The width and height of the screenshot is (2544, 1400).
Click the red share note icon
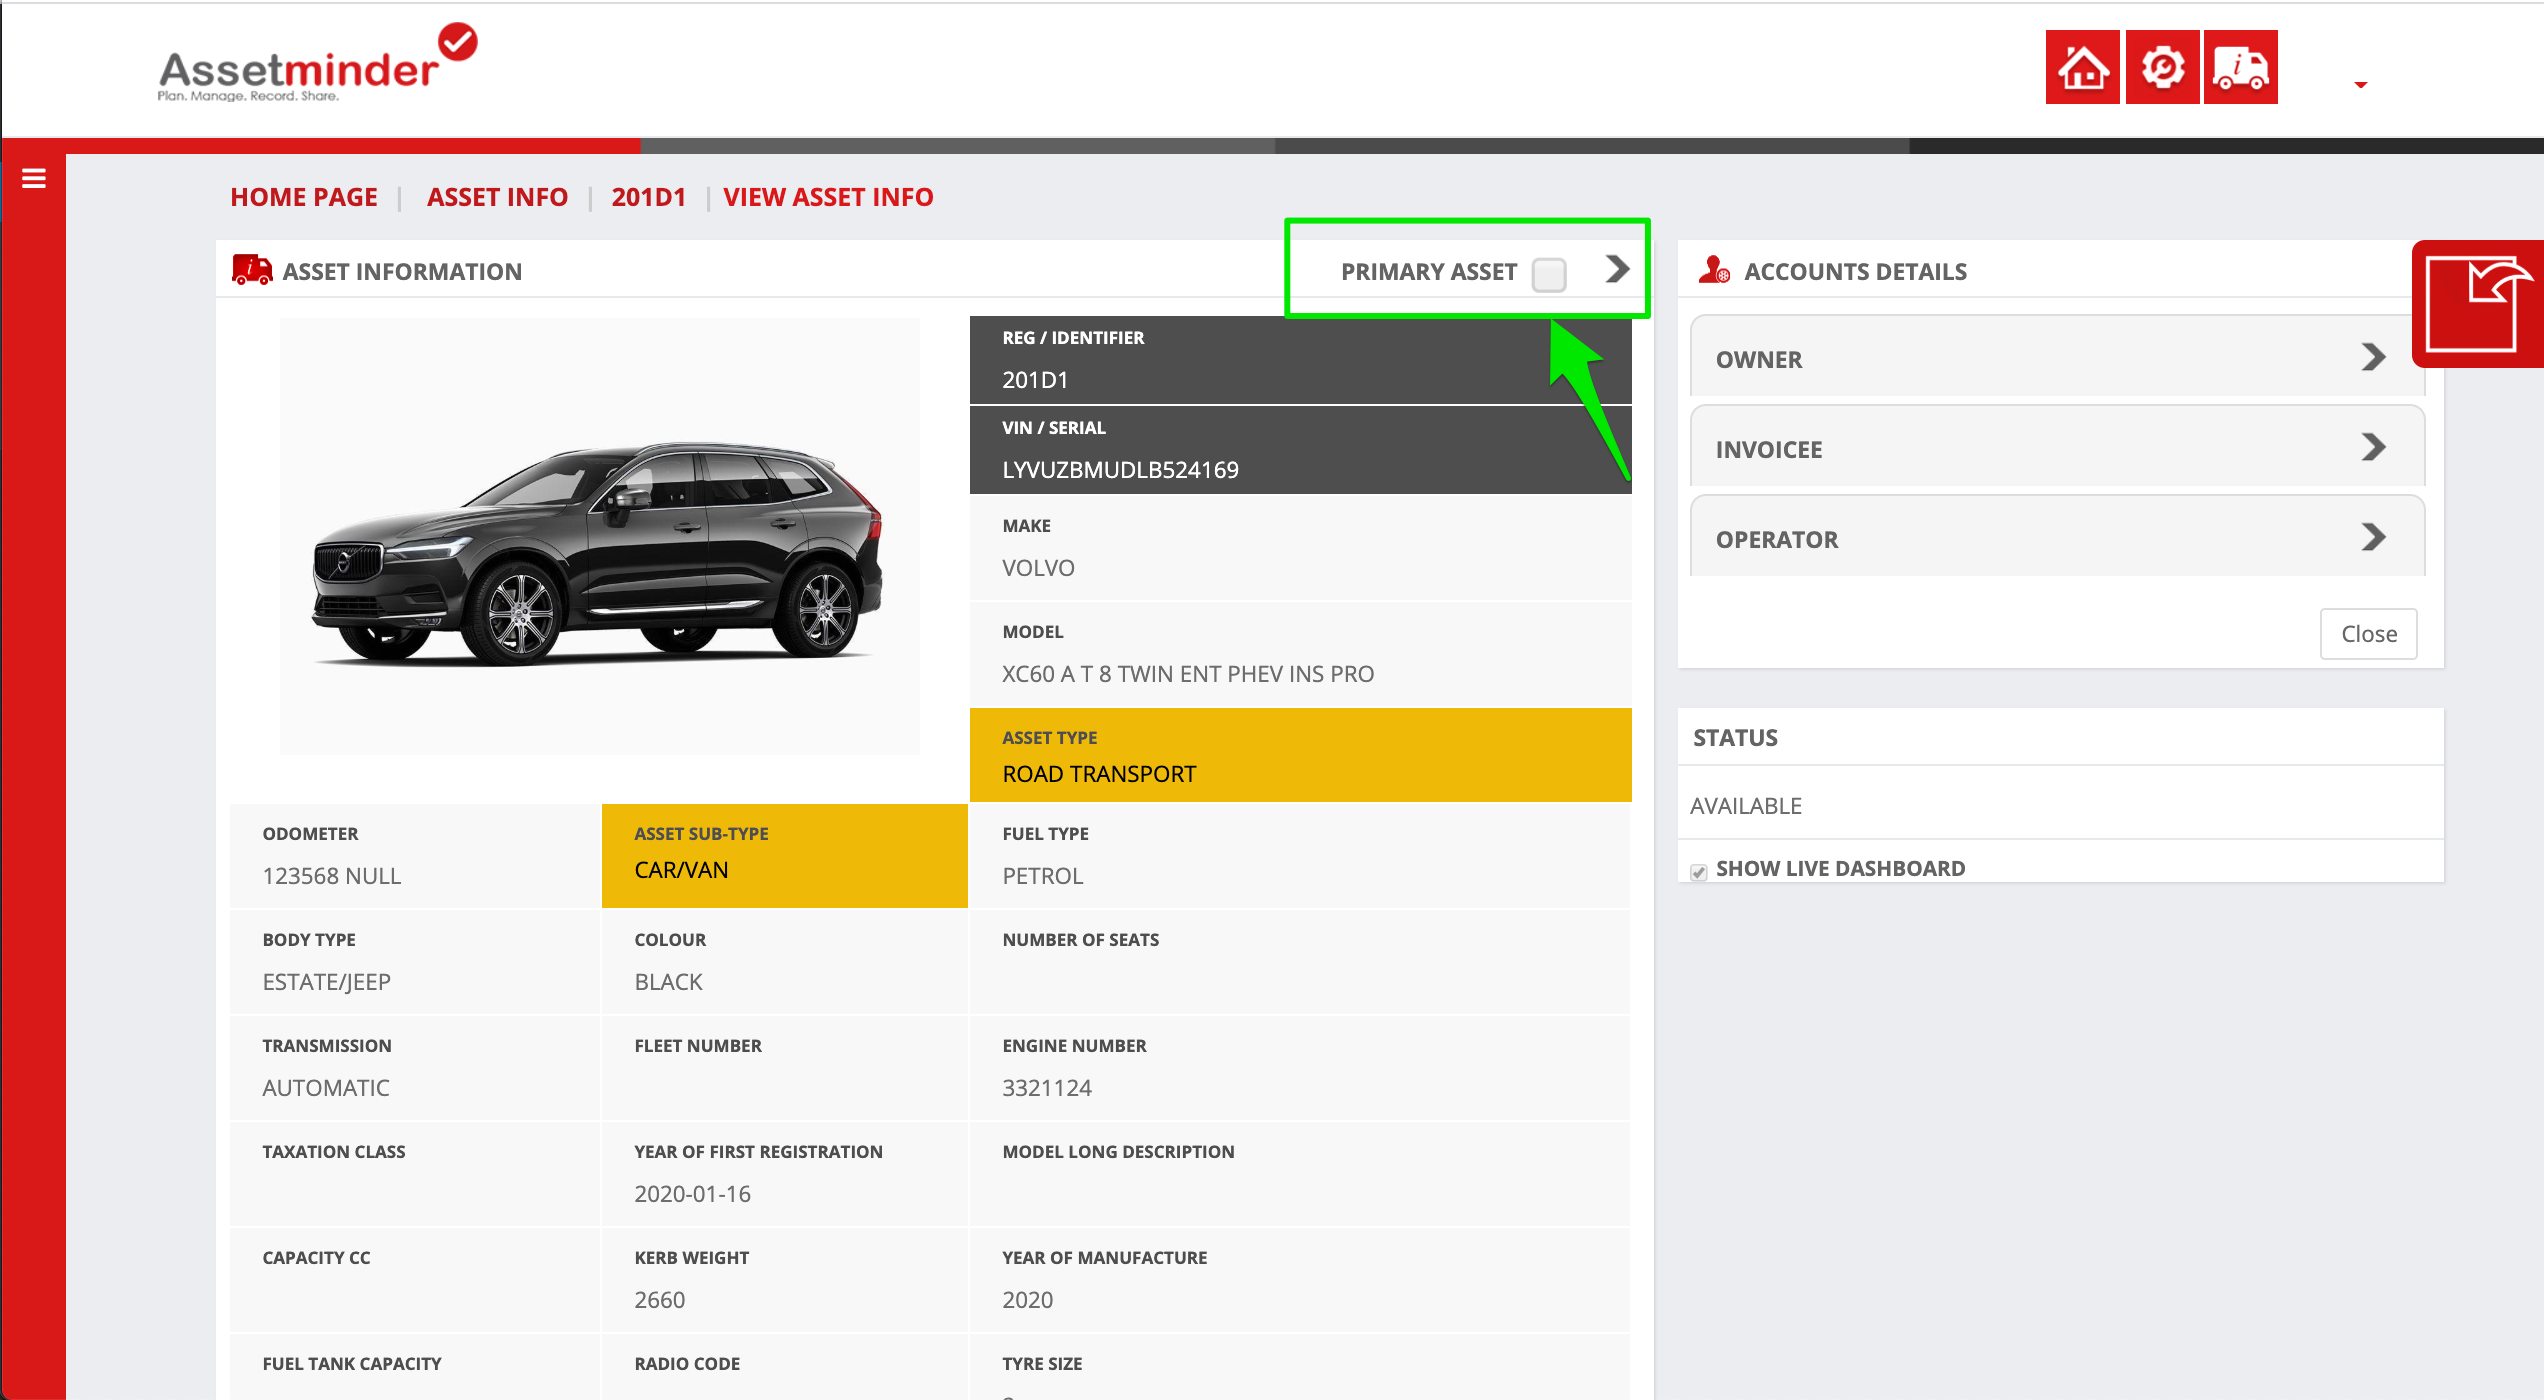[2478, 304]
